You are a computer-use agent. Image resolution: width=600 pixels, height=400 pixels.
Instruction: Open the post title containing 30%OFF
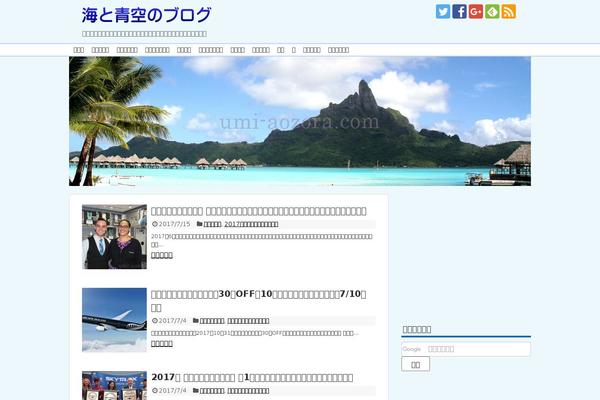click(x=259, y=300)
